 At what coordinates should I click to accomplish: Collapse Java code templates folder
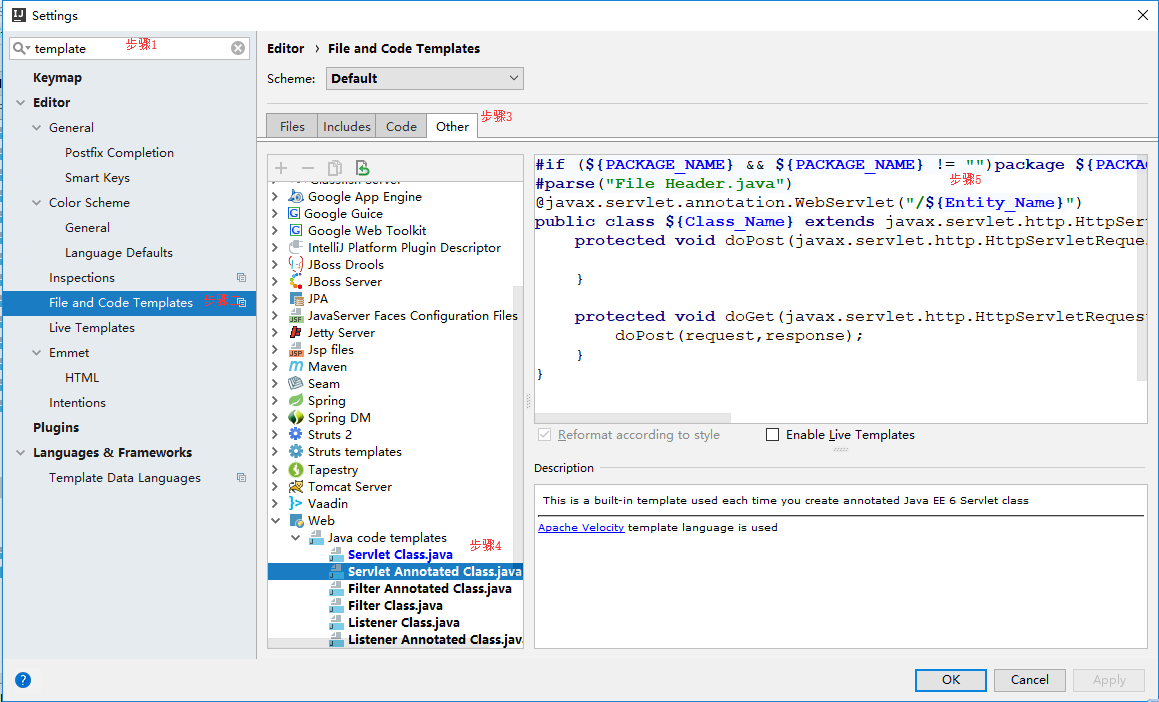pos(296,538)
